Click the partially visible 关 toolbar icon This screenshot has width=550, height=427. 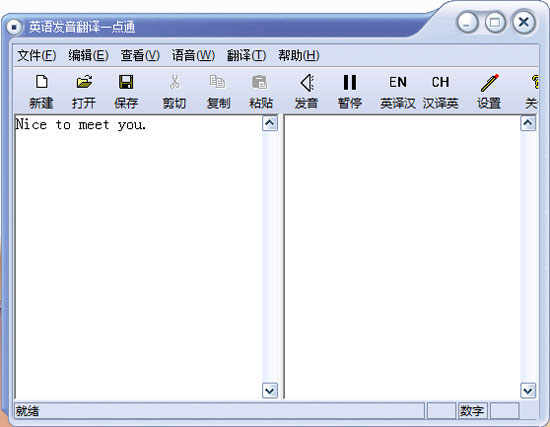532,91
